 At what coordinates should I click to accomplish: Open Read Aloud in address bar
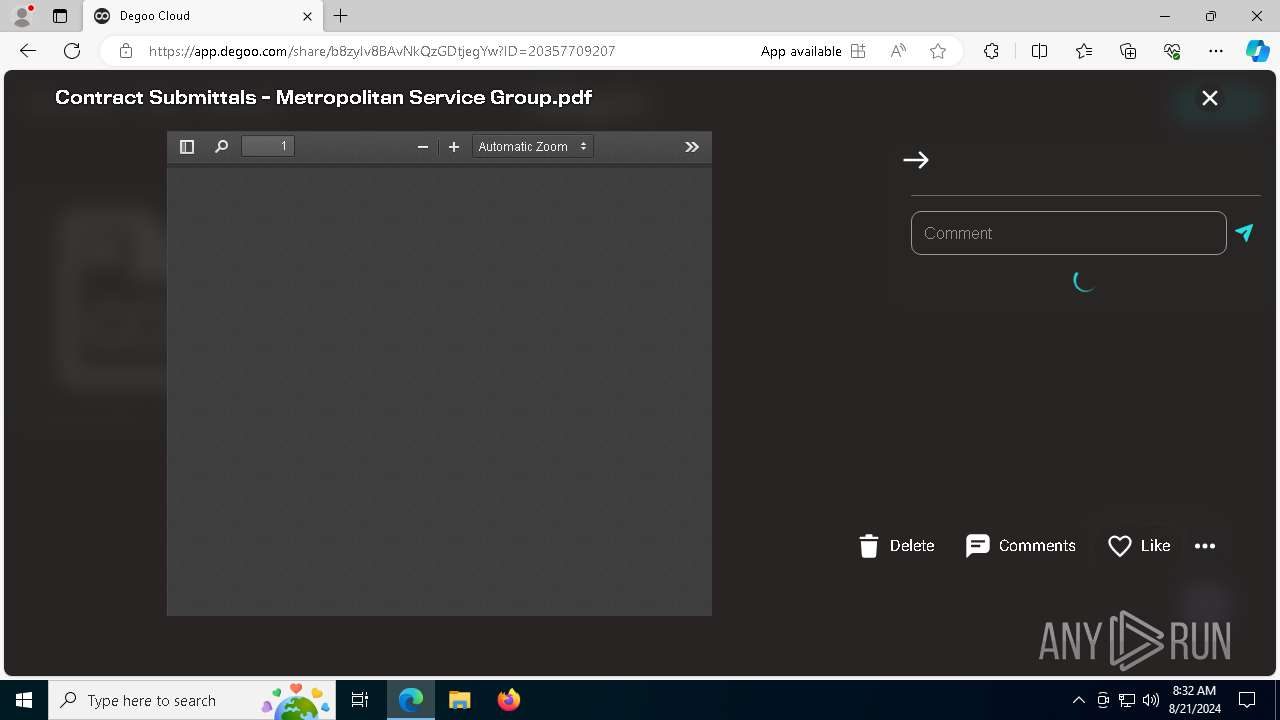(x=898, y=51)
